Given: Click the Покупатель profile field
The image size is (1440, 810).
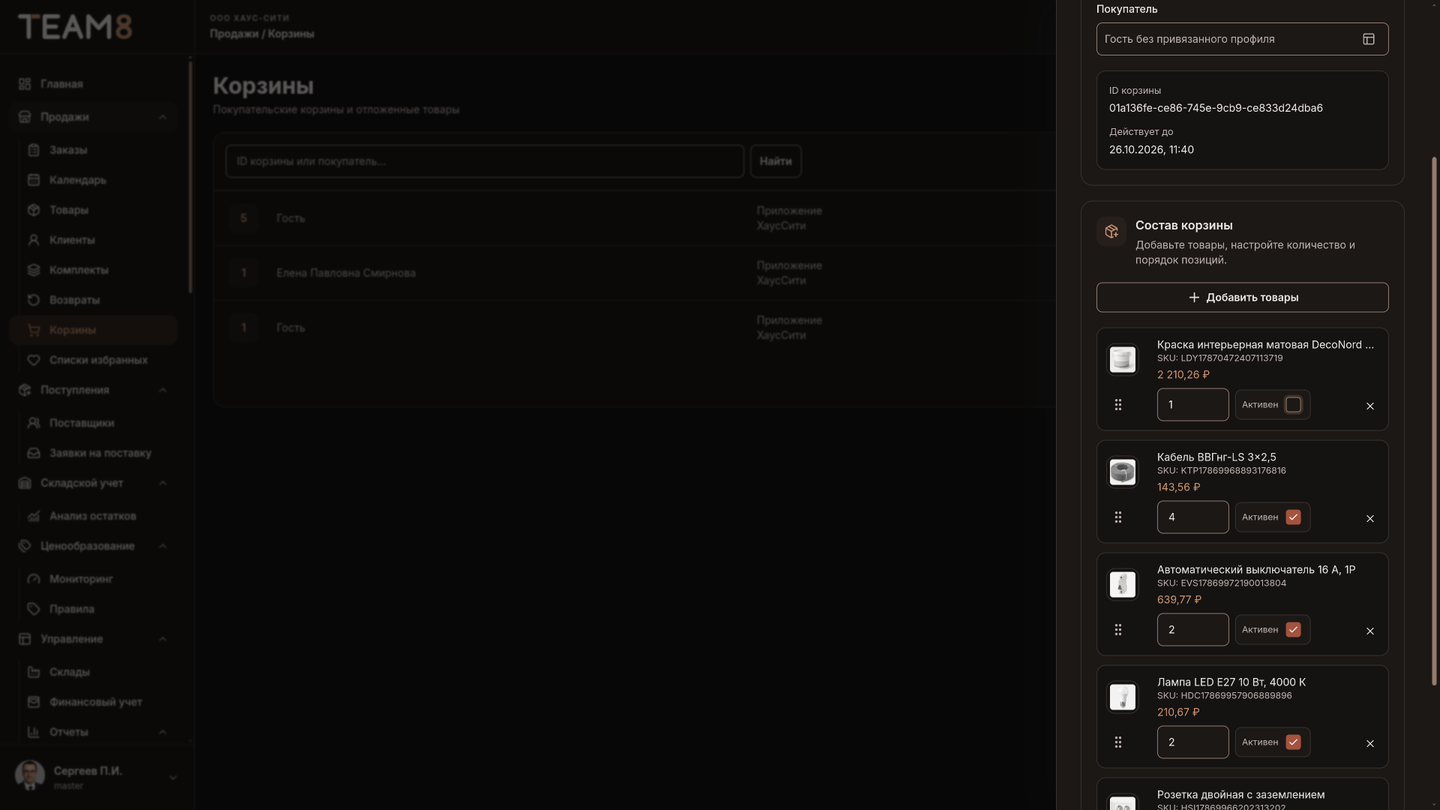Looking at the screenshot, I should pyautogui.click(x=1242, y=39).
